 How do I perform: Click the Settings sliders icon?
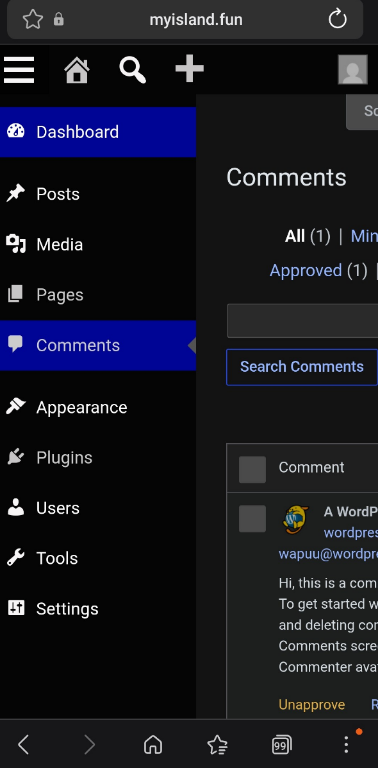coord(16,608)
